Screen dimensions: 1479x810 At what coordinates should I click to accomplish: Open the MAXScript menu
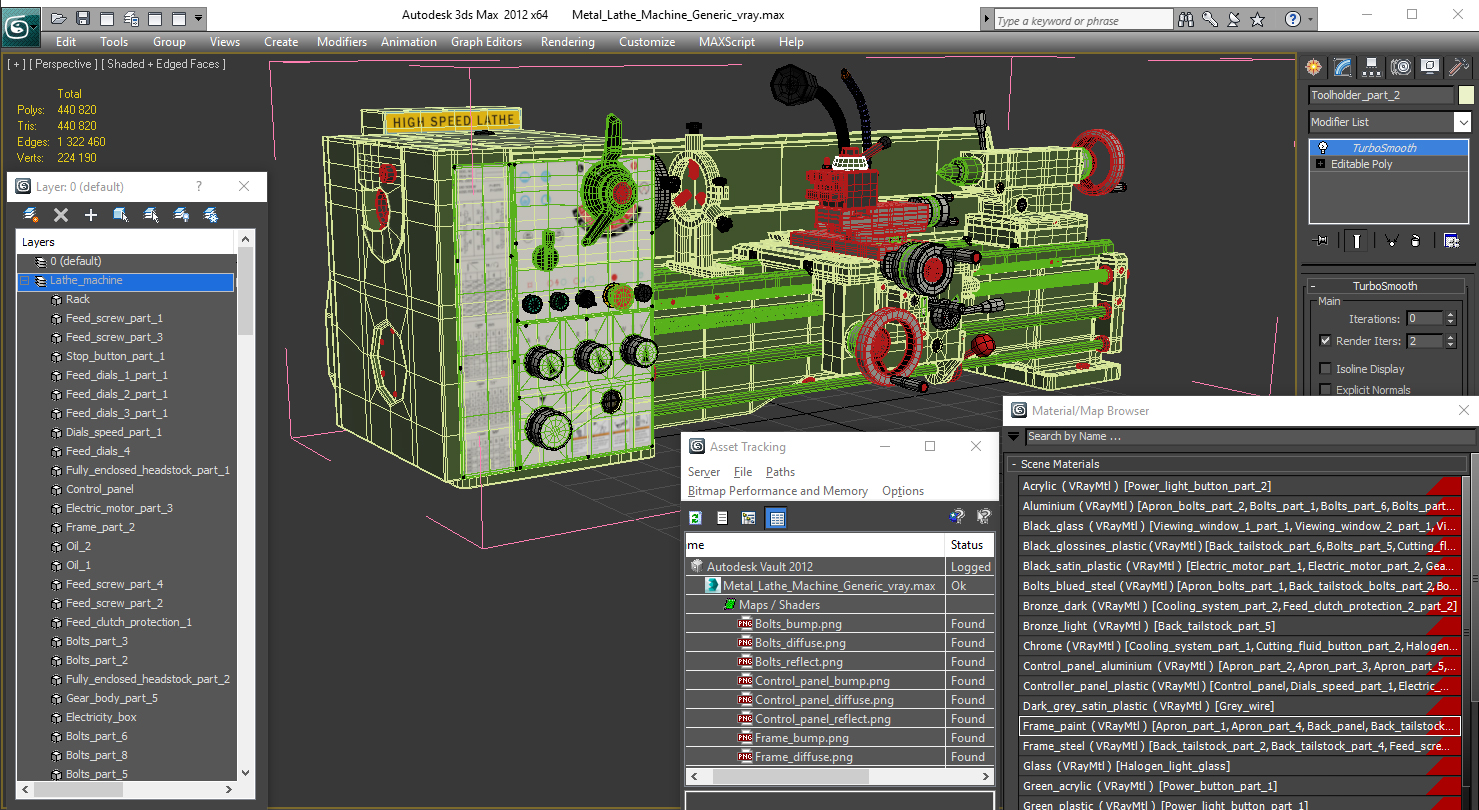point(727,42)
